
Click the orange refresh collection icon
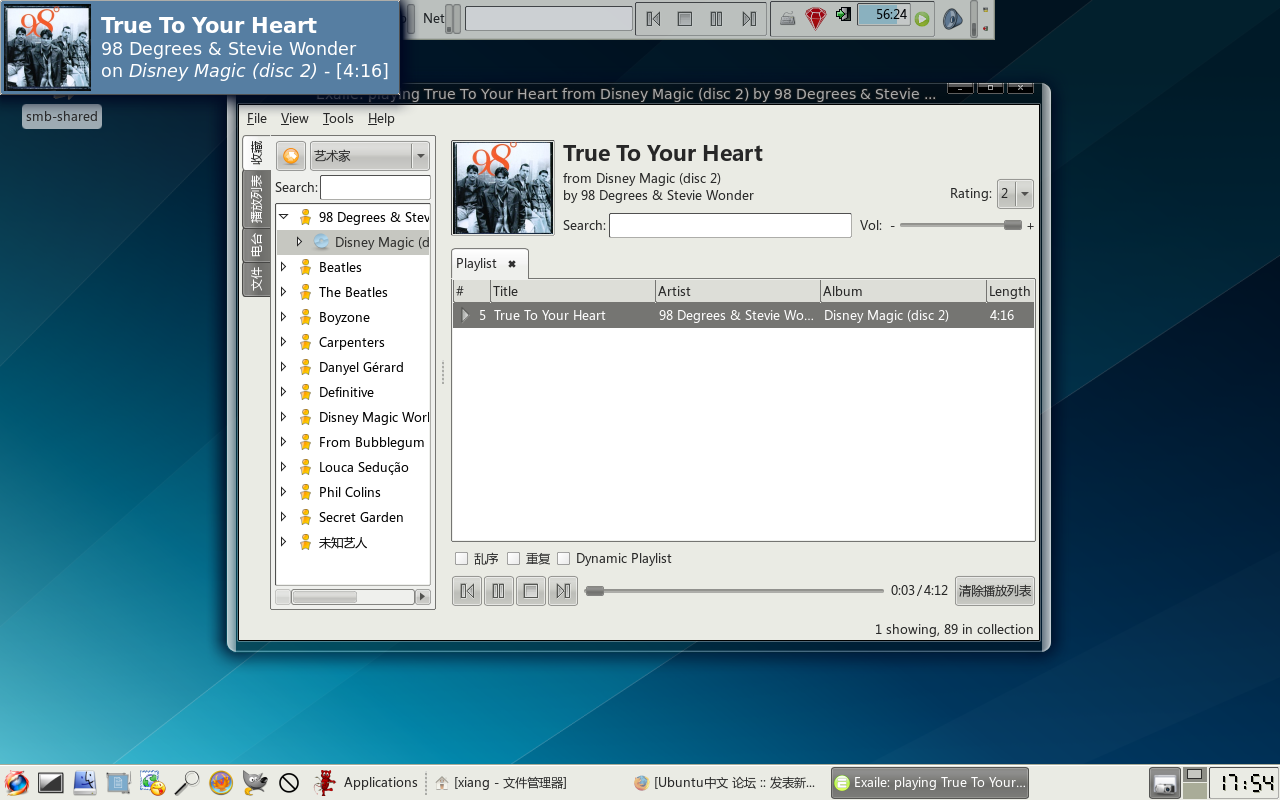291,156
